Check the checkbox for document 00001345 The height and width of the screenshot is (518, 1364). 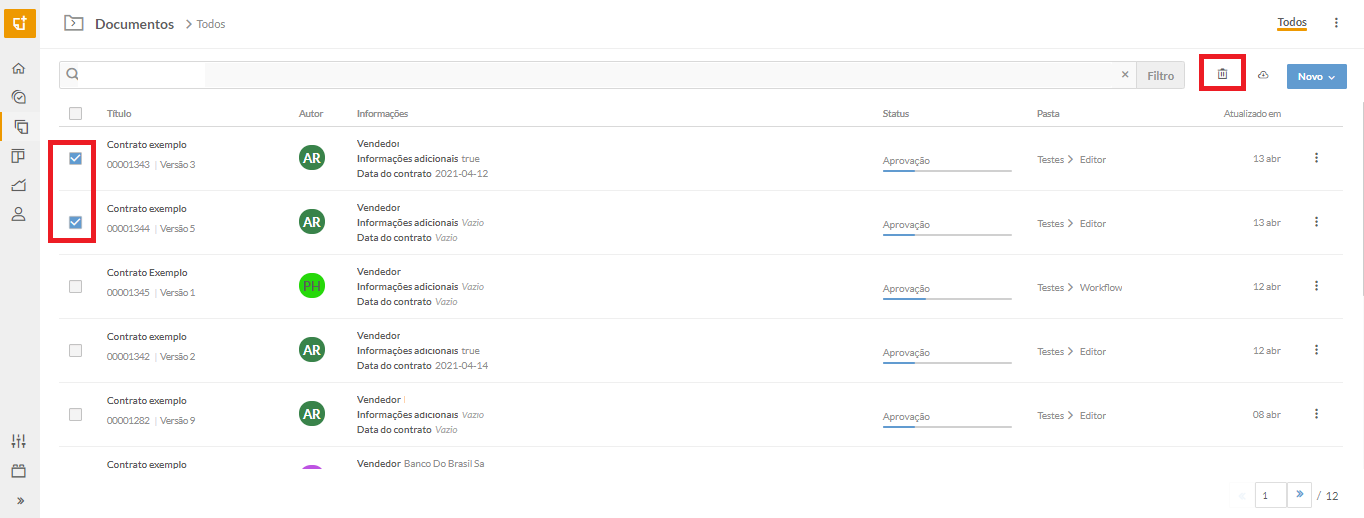[x=75, y=286]
